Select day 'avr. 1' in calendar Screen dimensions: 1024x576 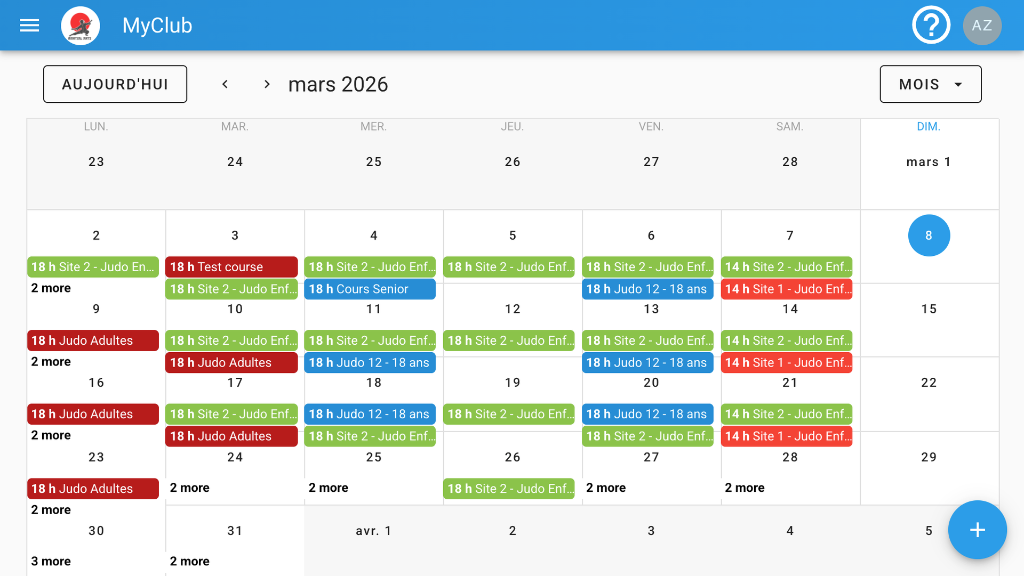(x=374, y=531)
